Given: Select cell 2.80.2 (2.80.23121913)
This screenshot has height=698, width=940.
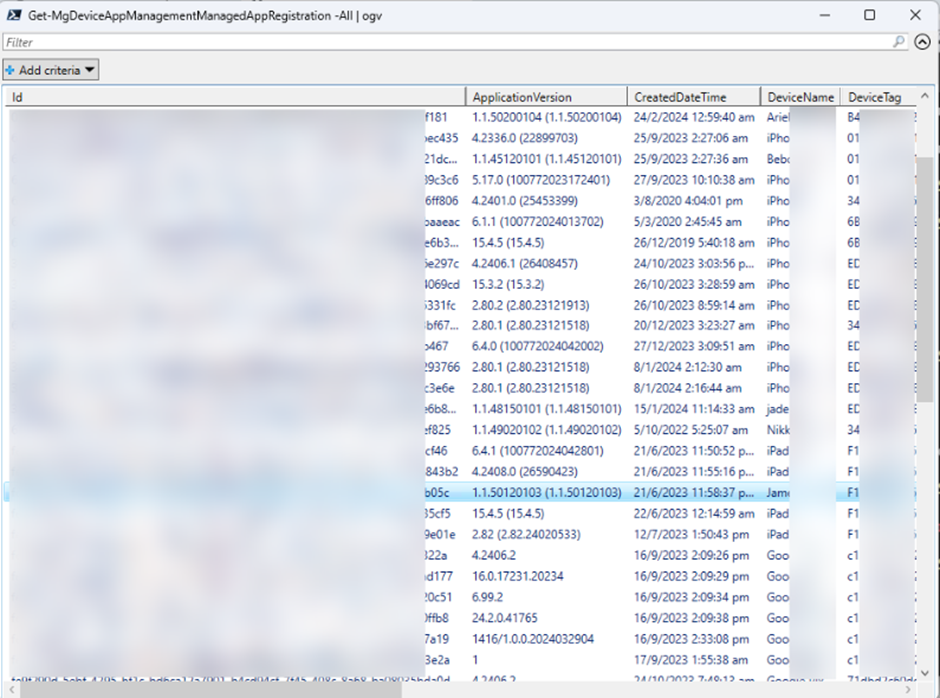Looking at the screenshot, I should click(x=530, y=305).
